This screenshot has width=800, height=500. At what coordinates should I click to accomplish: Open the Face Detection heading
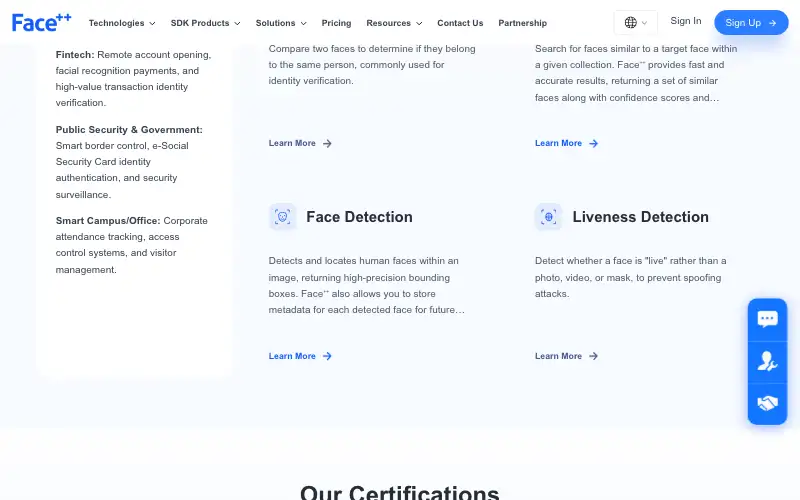(x=359, y=217)
